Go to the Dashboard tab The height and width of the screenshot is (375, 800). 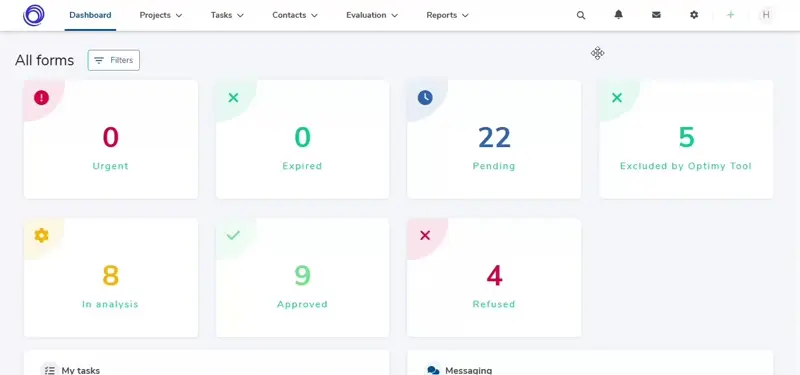coord(90,15)
